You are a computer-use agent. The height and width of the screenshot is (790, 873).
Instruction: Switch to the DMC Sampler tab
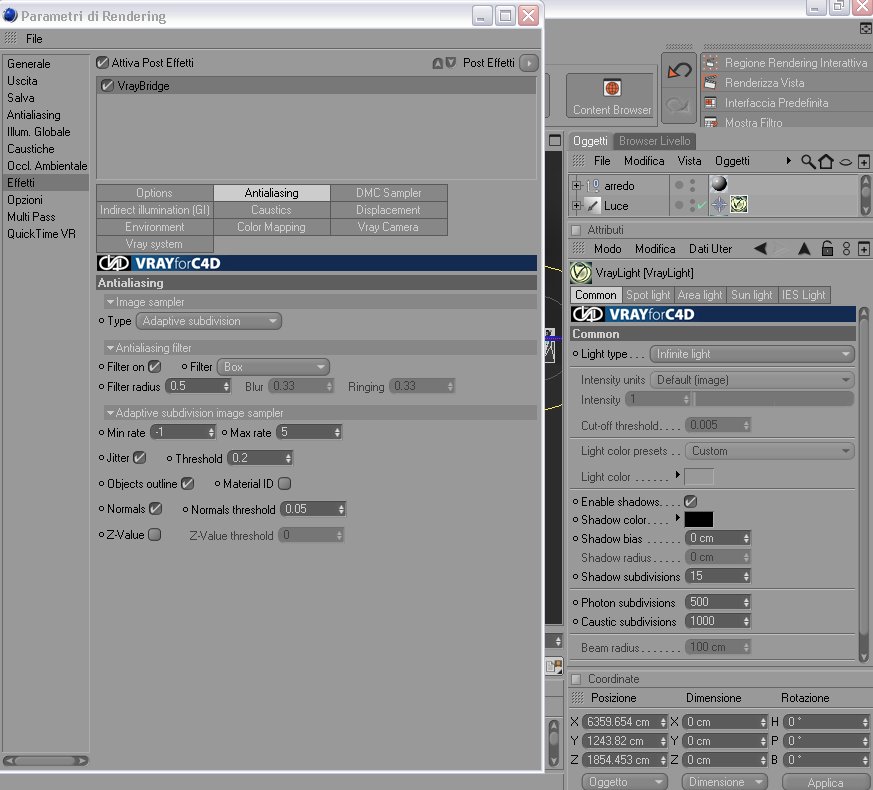[x=389, y=193]
